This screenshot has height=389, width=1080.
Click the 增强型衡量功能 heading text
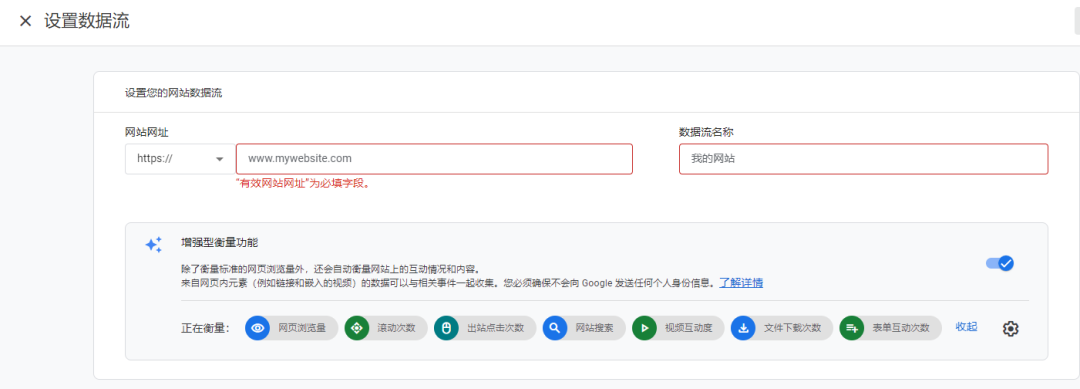coord(219,242)
